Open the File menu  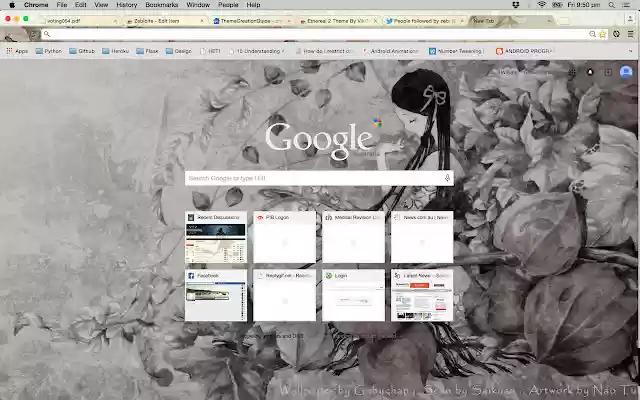click(62, 5)
